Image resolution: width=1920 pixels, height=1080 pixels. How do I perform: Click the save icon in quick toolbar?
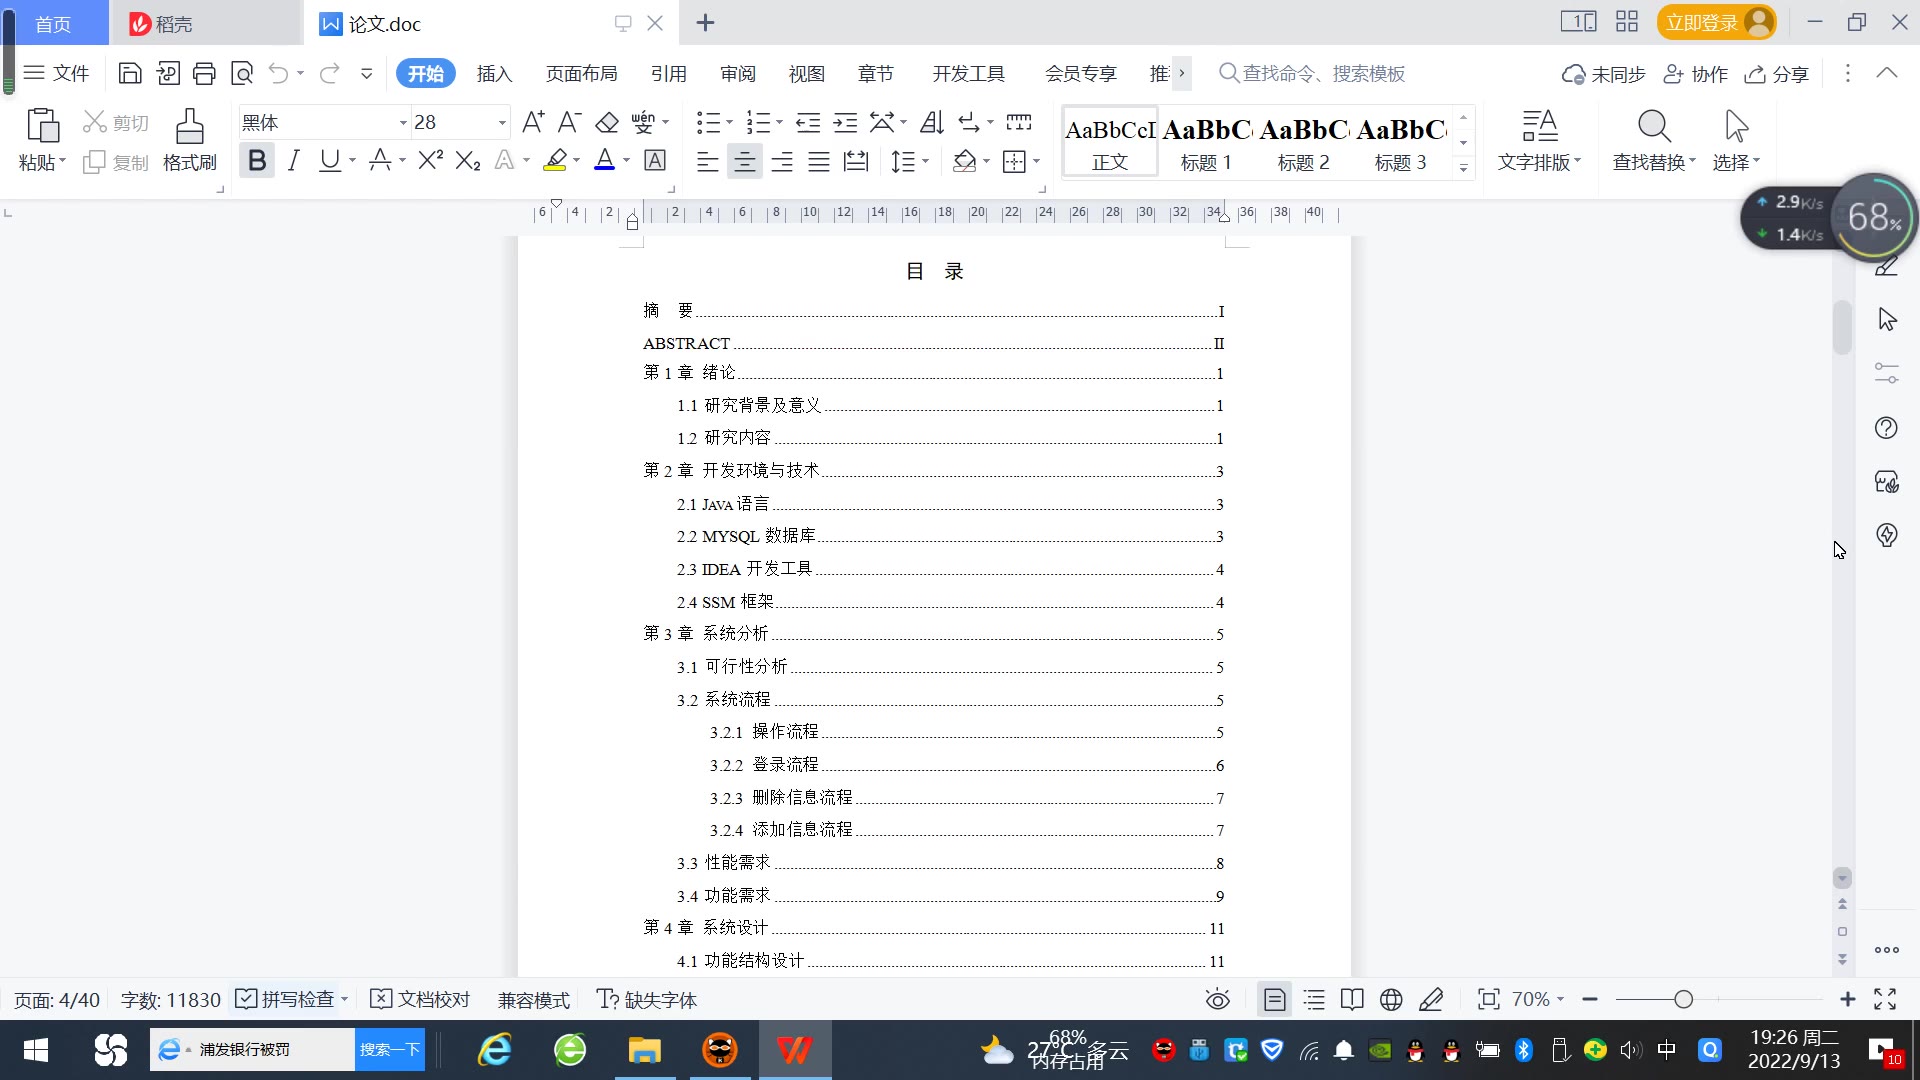click(130, 73)
